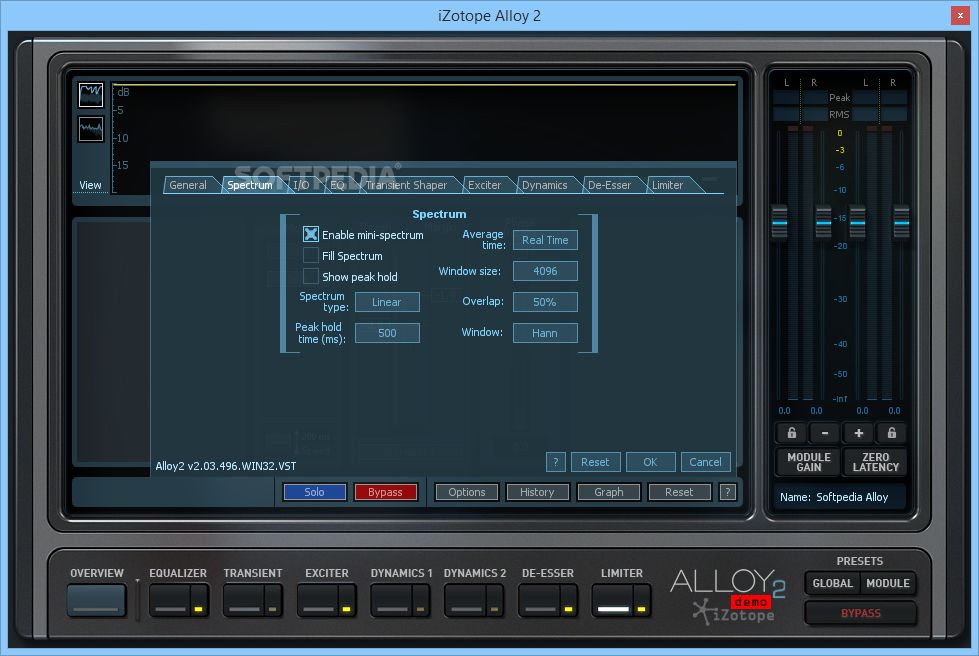Screen dimensions: 979x656
Task: Switch to the I/O tab
Action: (x=301, y=185)
